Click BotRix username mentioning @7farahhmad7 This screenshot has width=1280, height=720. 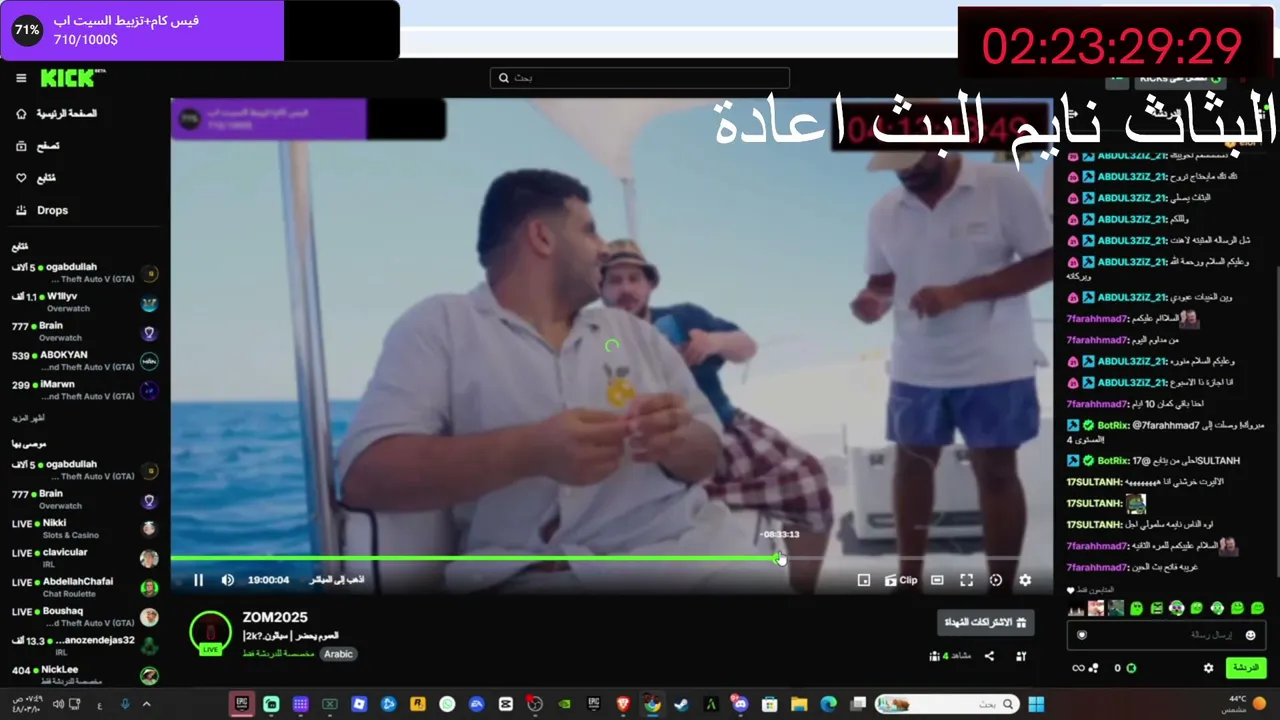[1112, 425]
